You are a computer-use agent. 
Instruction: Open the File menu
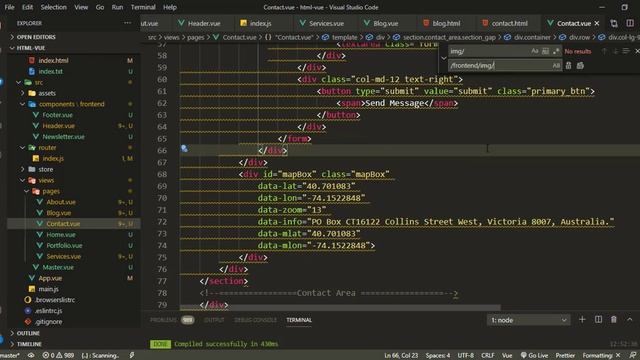click(x=9, y=7)
